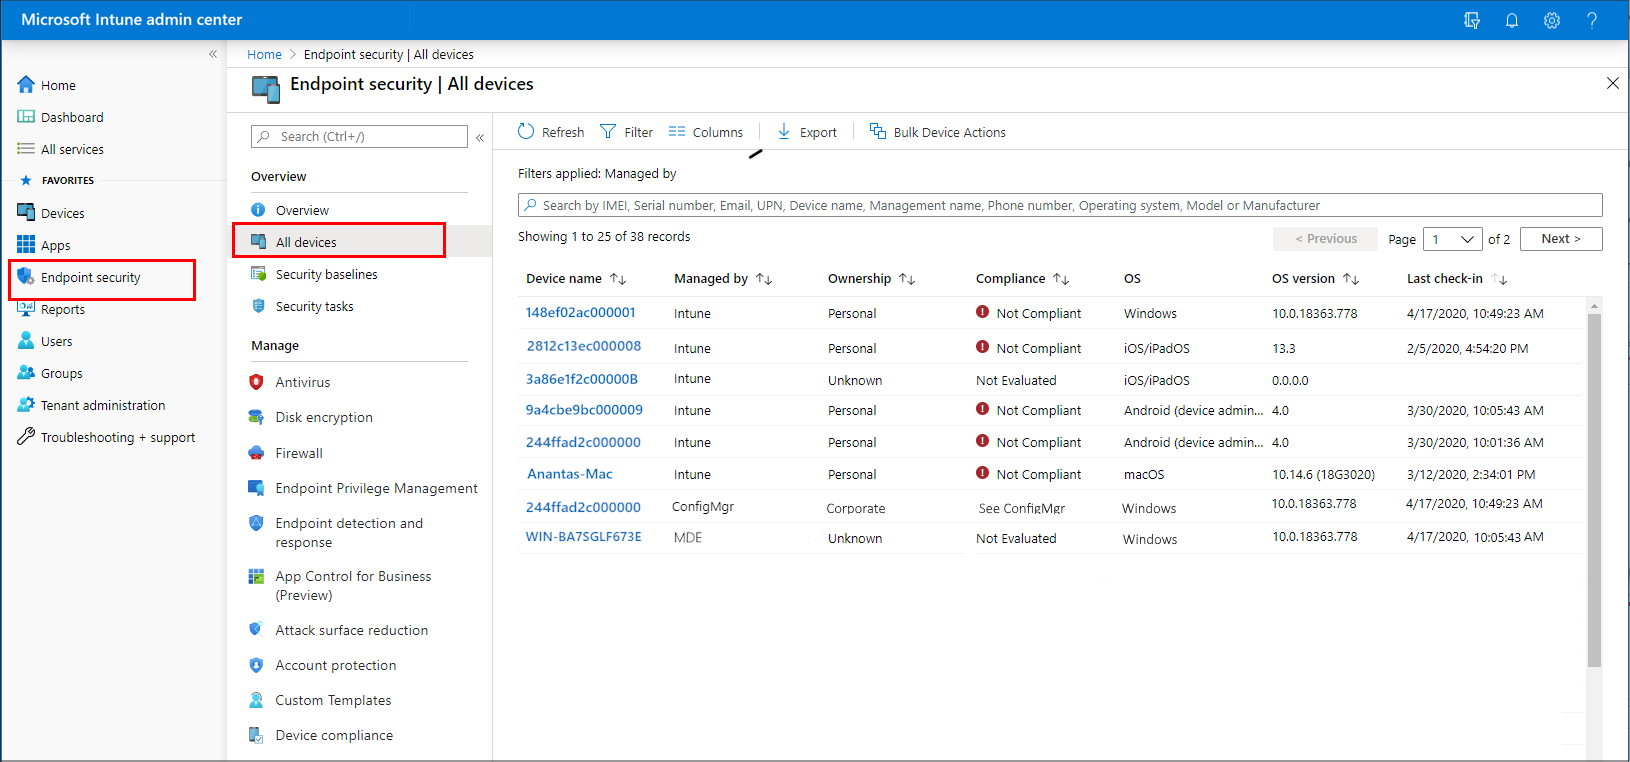Open Security baselines menu item
Screen dimensions: 1630x762
click(326, 274)
